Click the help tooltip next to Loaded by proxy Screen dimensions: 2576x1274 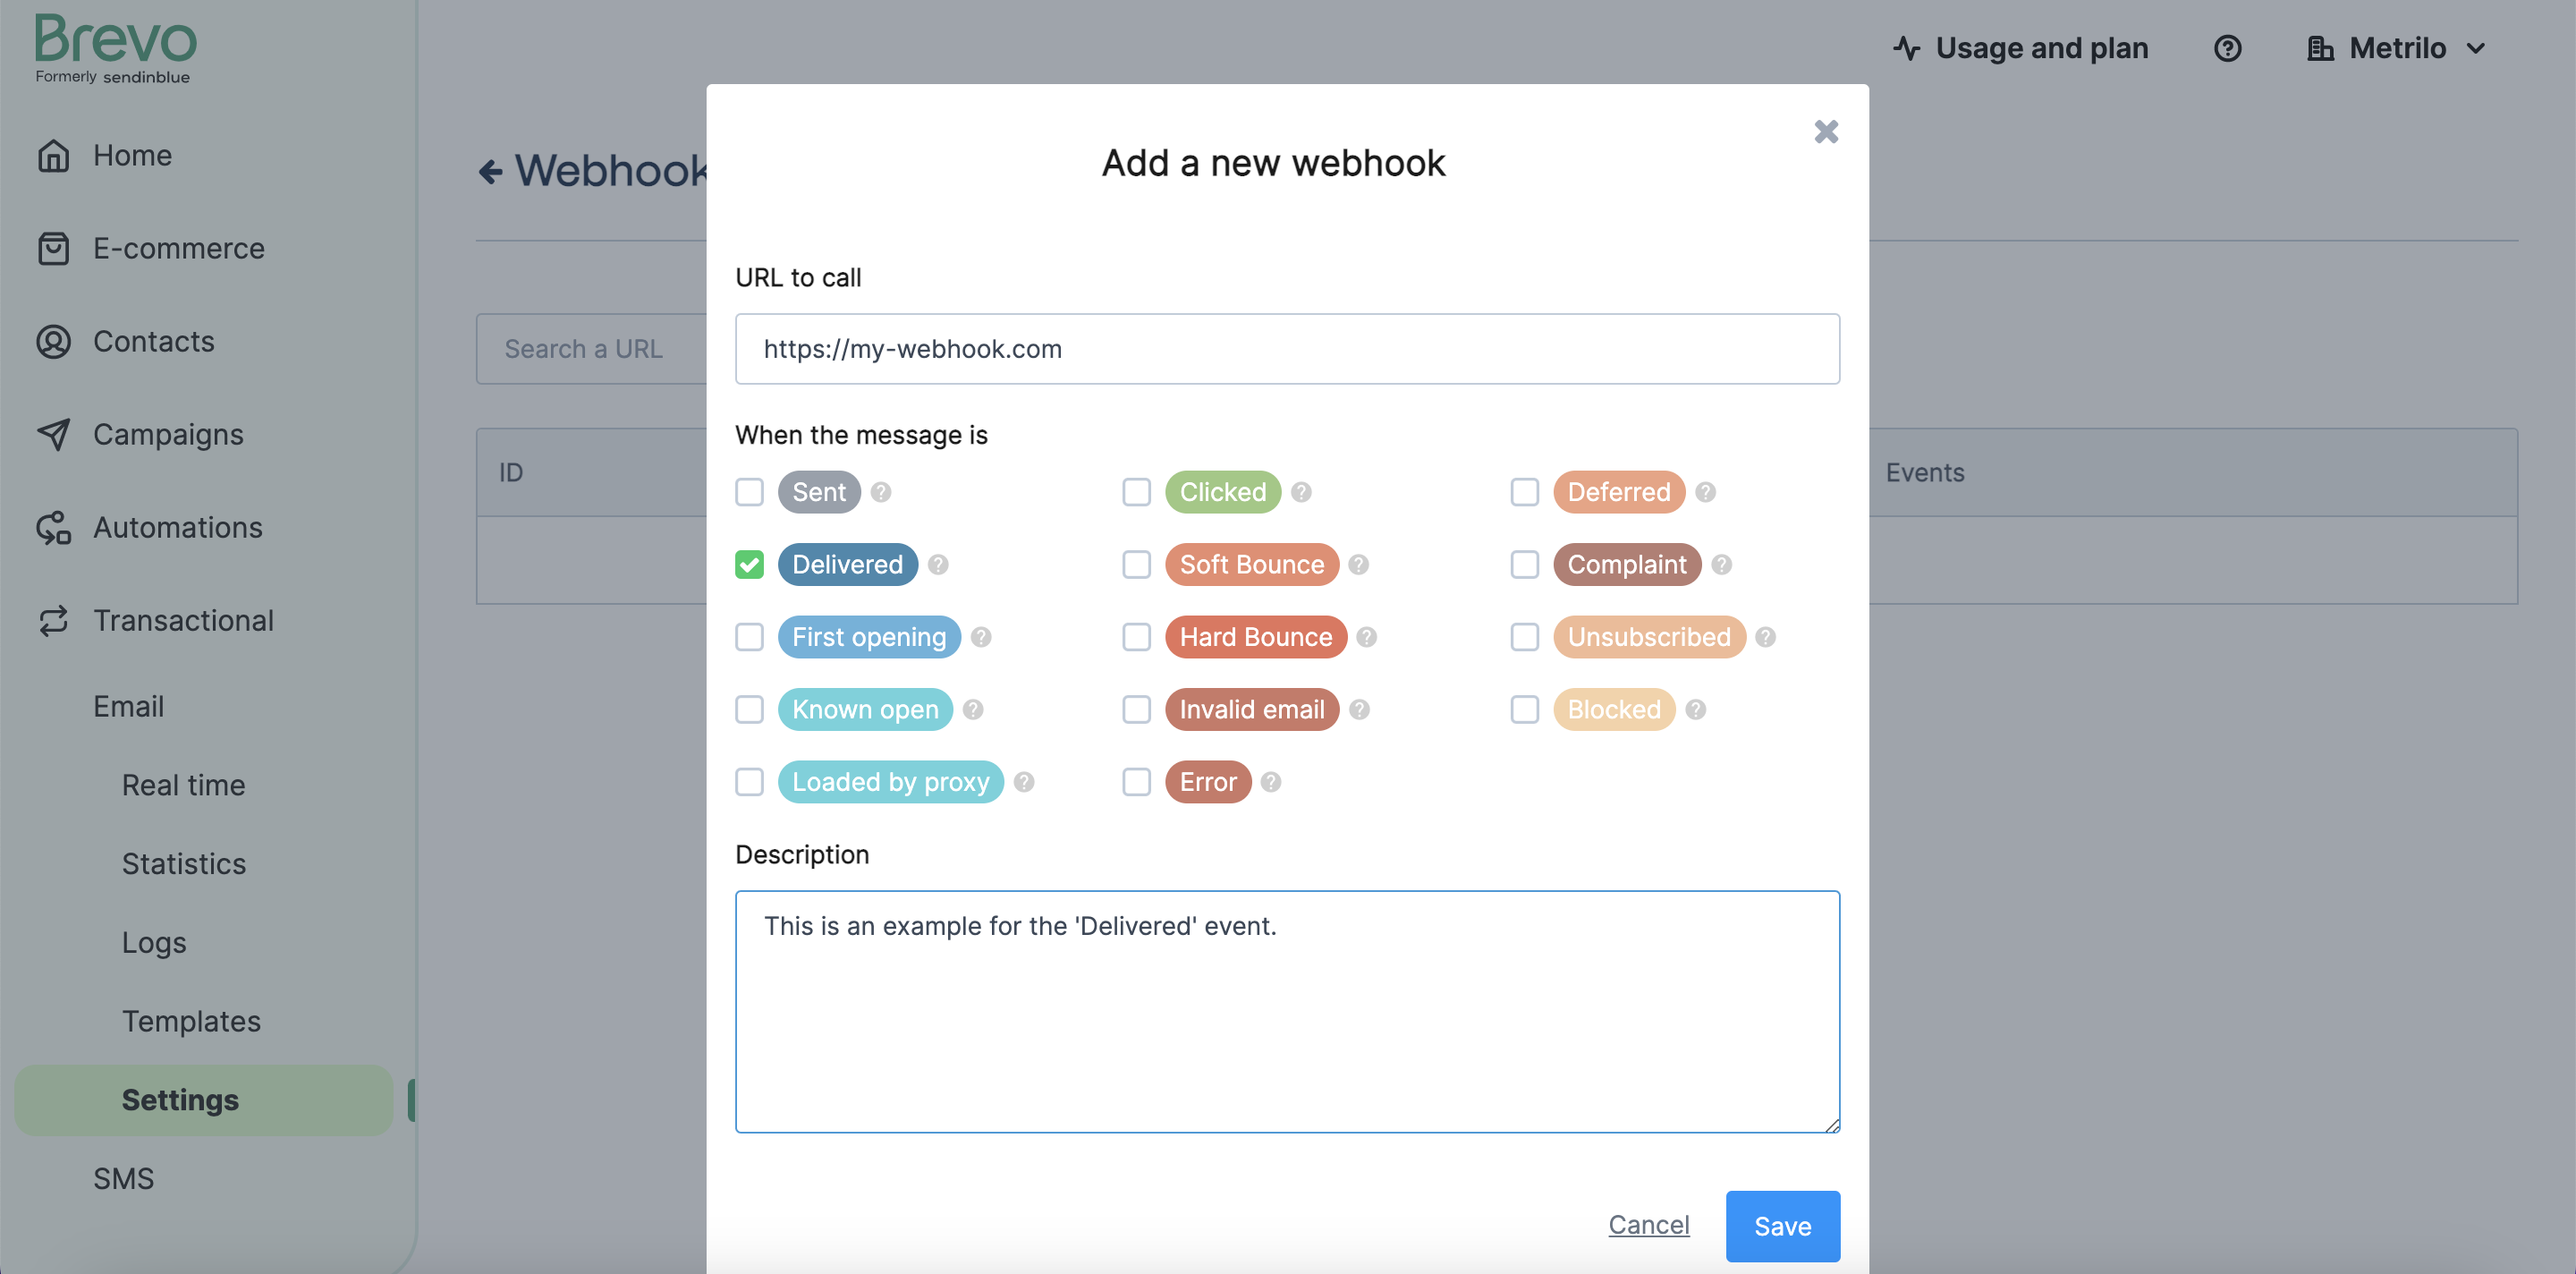tap(1023, 782)
